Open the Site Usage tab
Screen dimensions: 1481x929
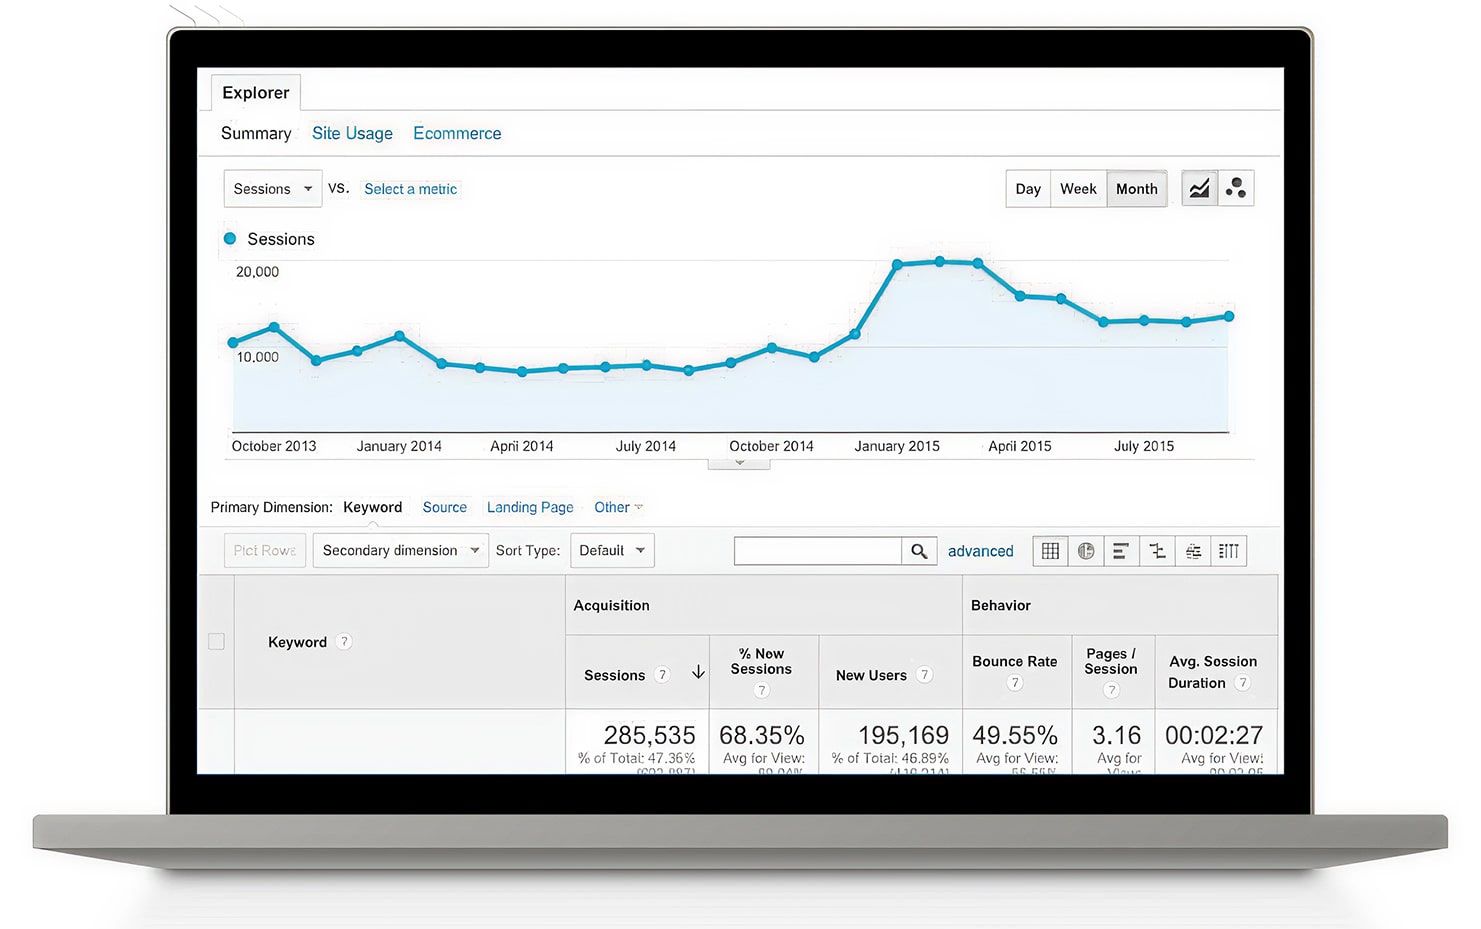coord(352,133)
